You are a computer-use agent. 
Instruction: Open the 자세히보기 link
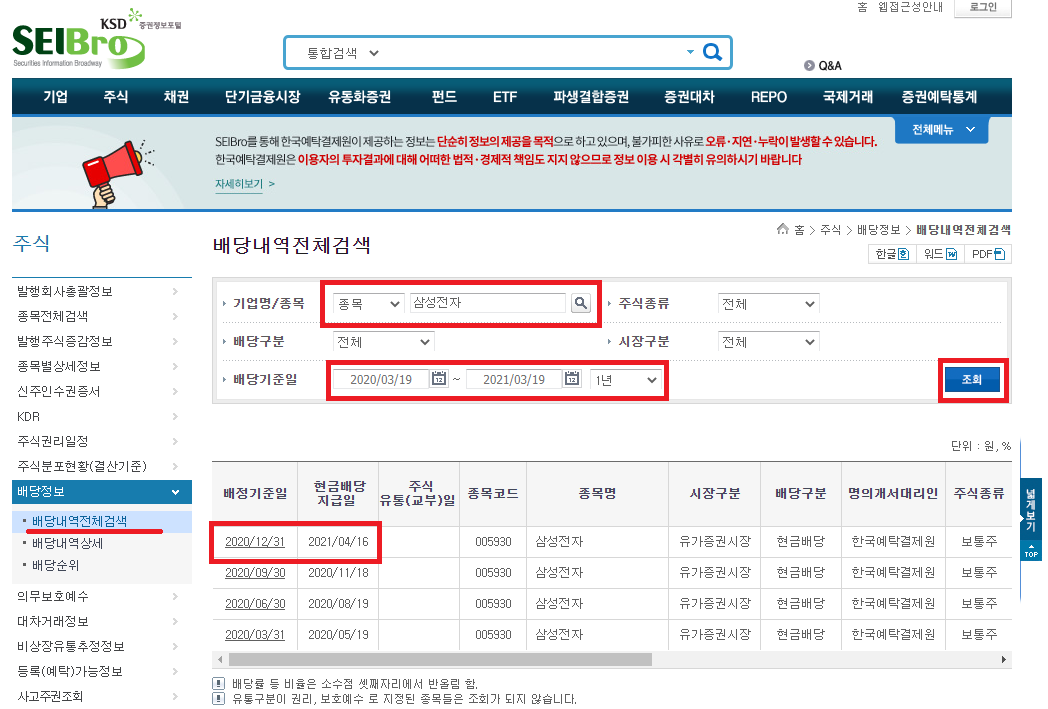pos(239,184)
